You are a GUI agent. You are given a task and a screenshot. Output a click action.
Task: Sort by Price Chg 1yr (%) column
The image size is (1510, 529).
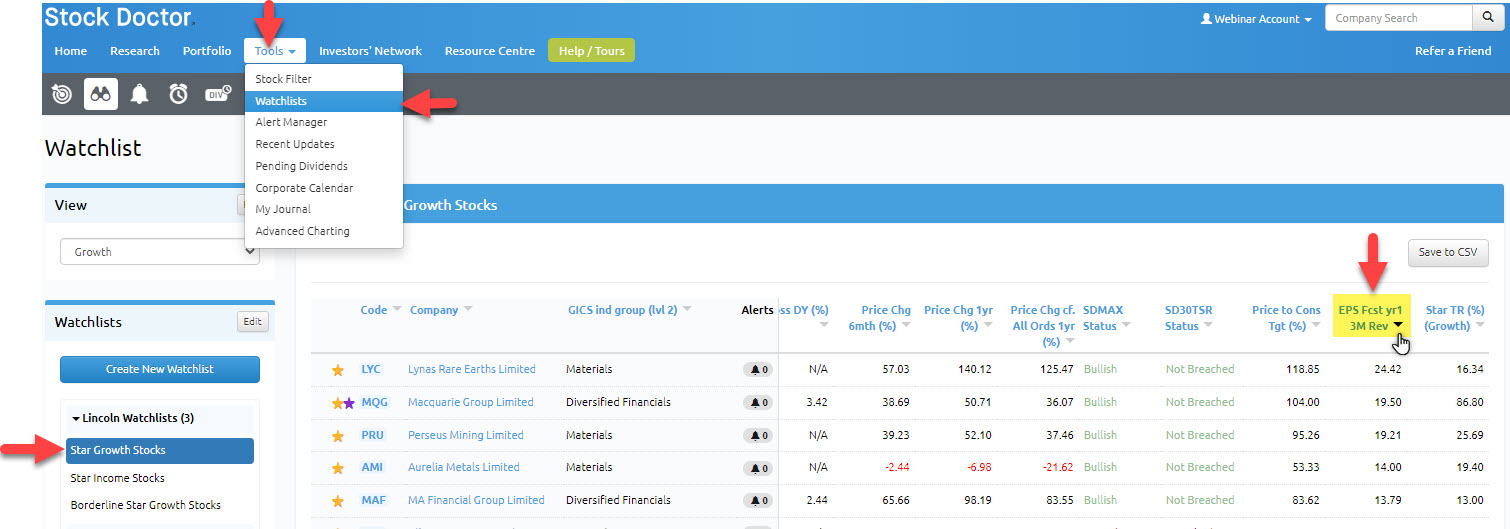[959, 318]
